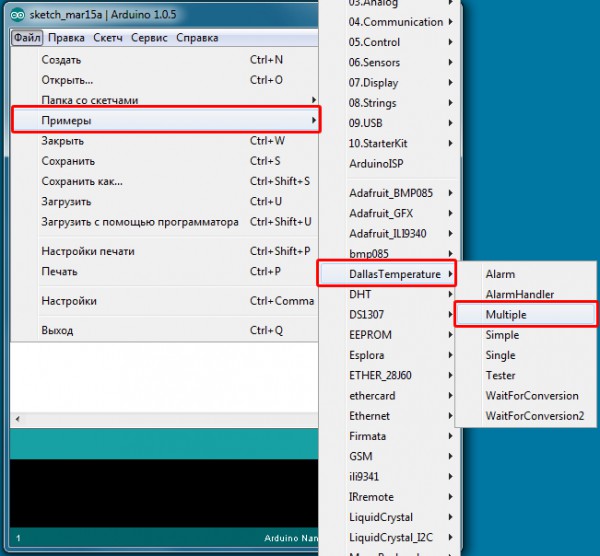The width and height of the screenshot is (600, 556).
Task: Open Настройки preferences entry
Action: click(165, 301)
